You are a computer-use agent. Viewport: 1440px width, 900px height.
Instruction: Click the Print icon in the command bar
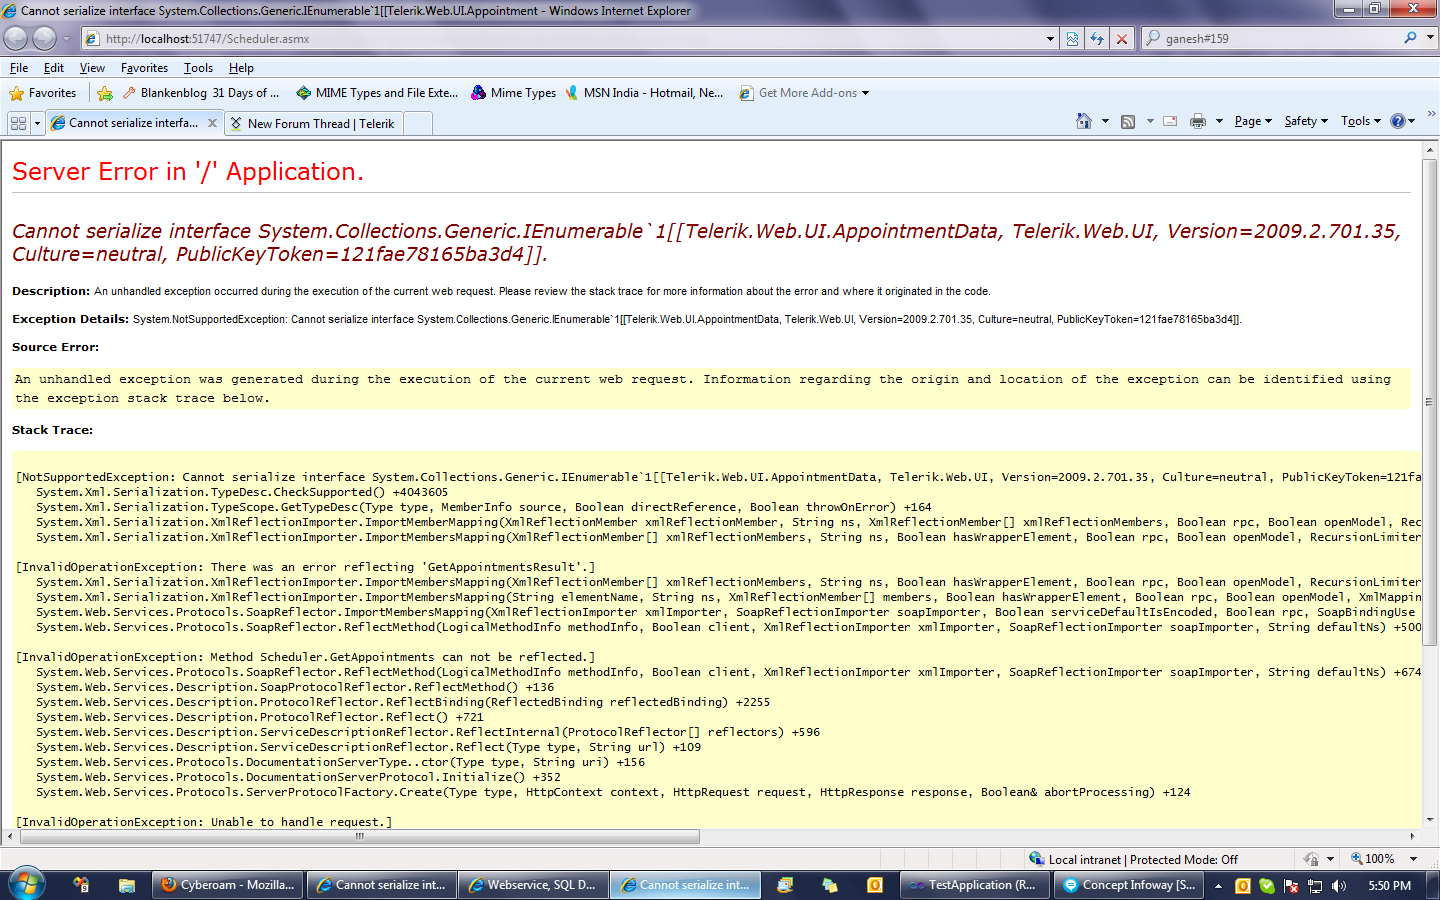(x=1198, y=121)
